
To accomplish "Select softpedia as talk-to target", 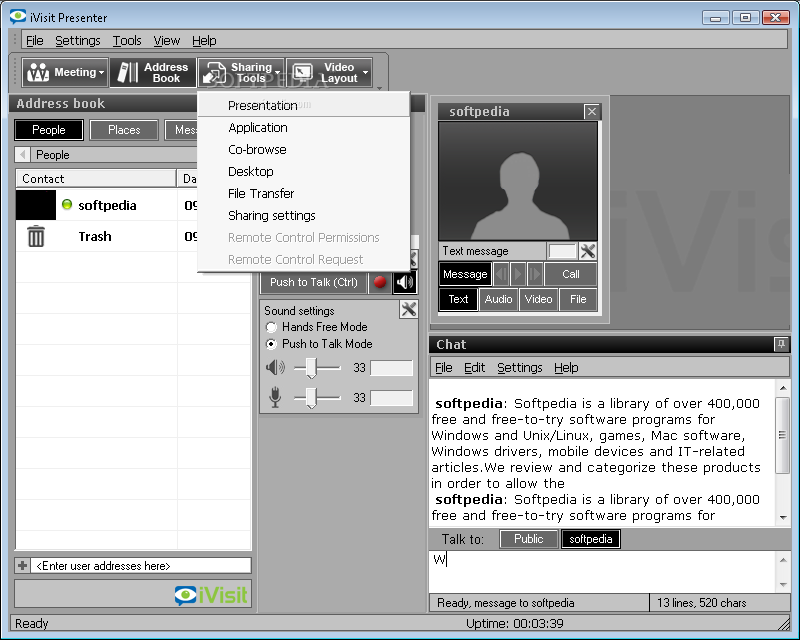I will pos(590,539).
